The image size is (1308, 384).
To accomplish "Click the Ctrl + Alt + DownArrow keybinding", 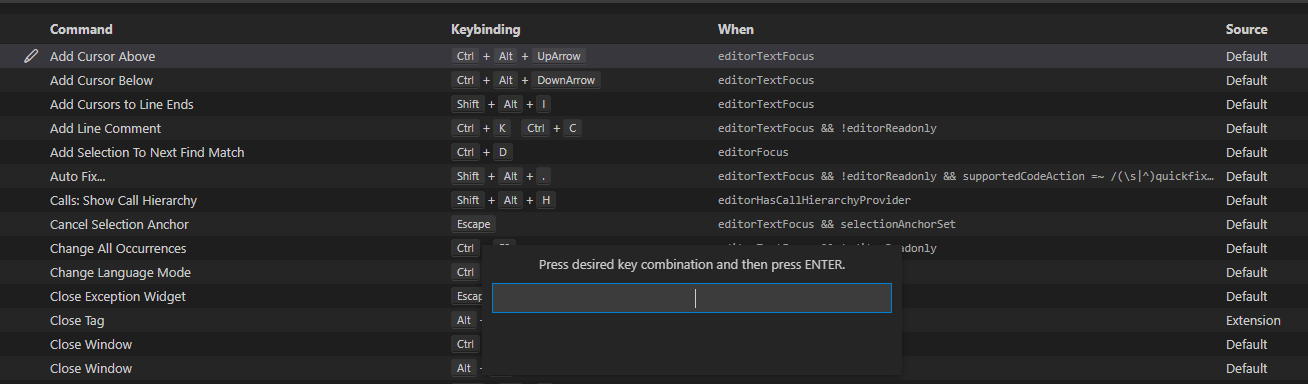I will coord(525,80).
